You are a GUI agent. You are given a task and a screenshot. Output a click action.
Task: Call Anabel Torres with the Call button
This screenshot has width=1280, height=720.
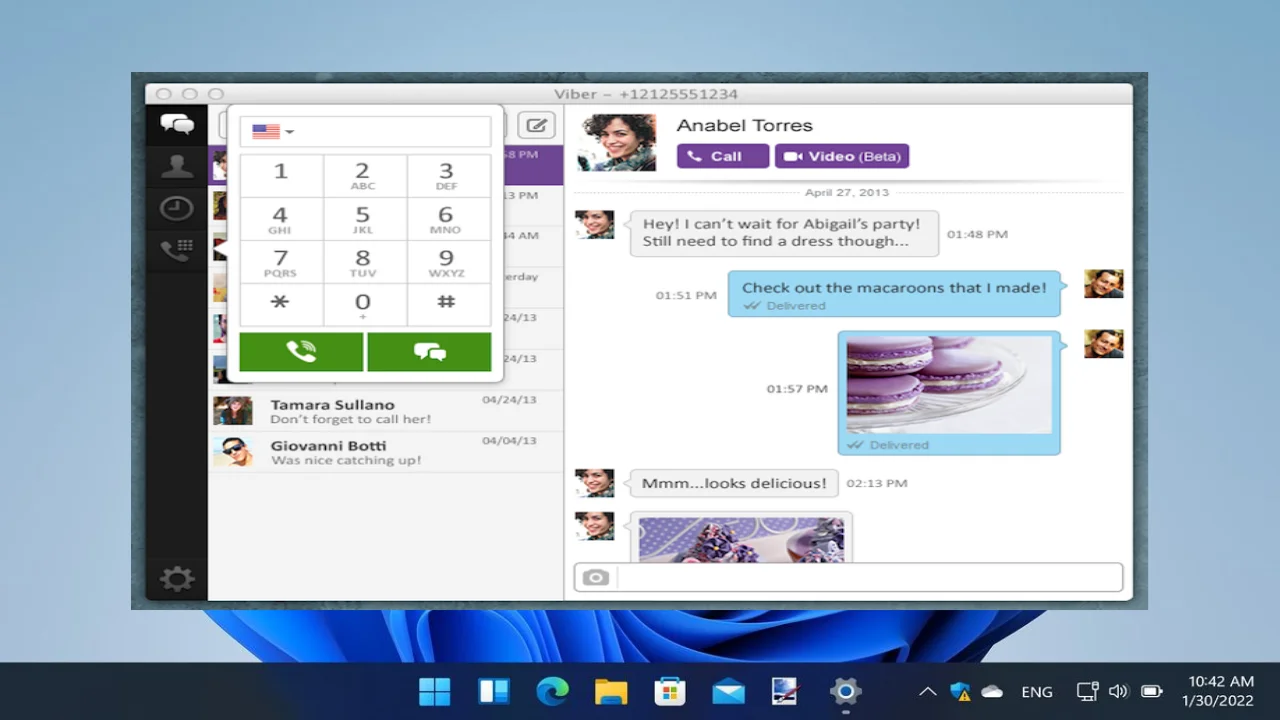723,156
